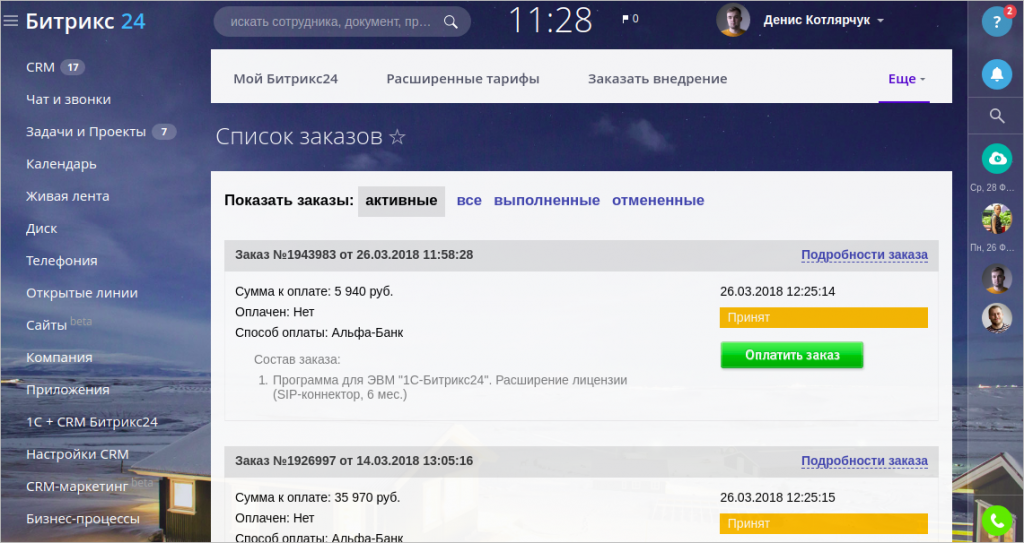
Task: Click the right sidebar search magnifier
Action: pos(997,116)
